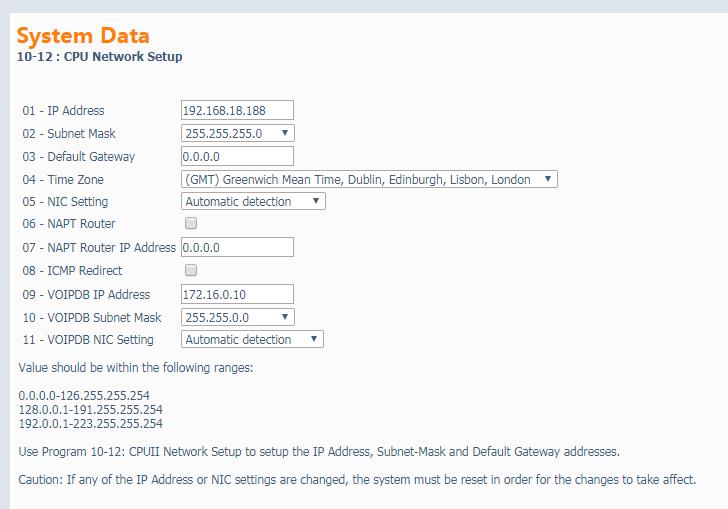Click the 'Value should be within' ranges note

[136, 367]
